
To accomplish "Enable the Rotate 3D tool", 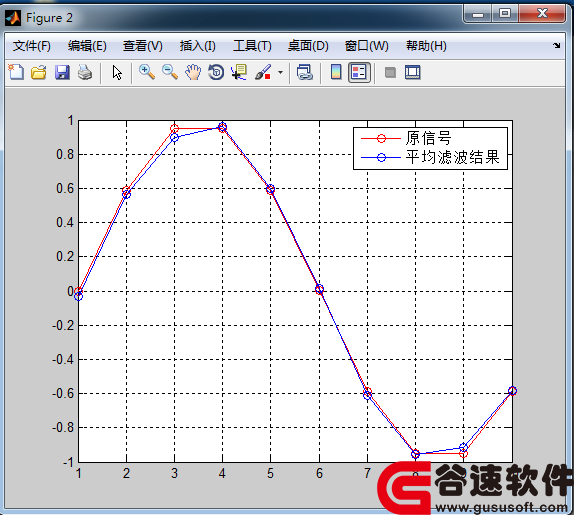I will pyautogui.click(x=216, y=72).
